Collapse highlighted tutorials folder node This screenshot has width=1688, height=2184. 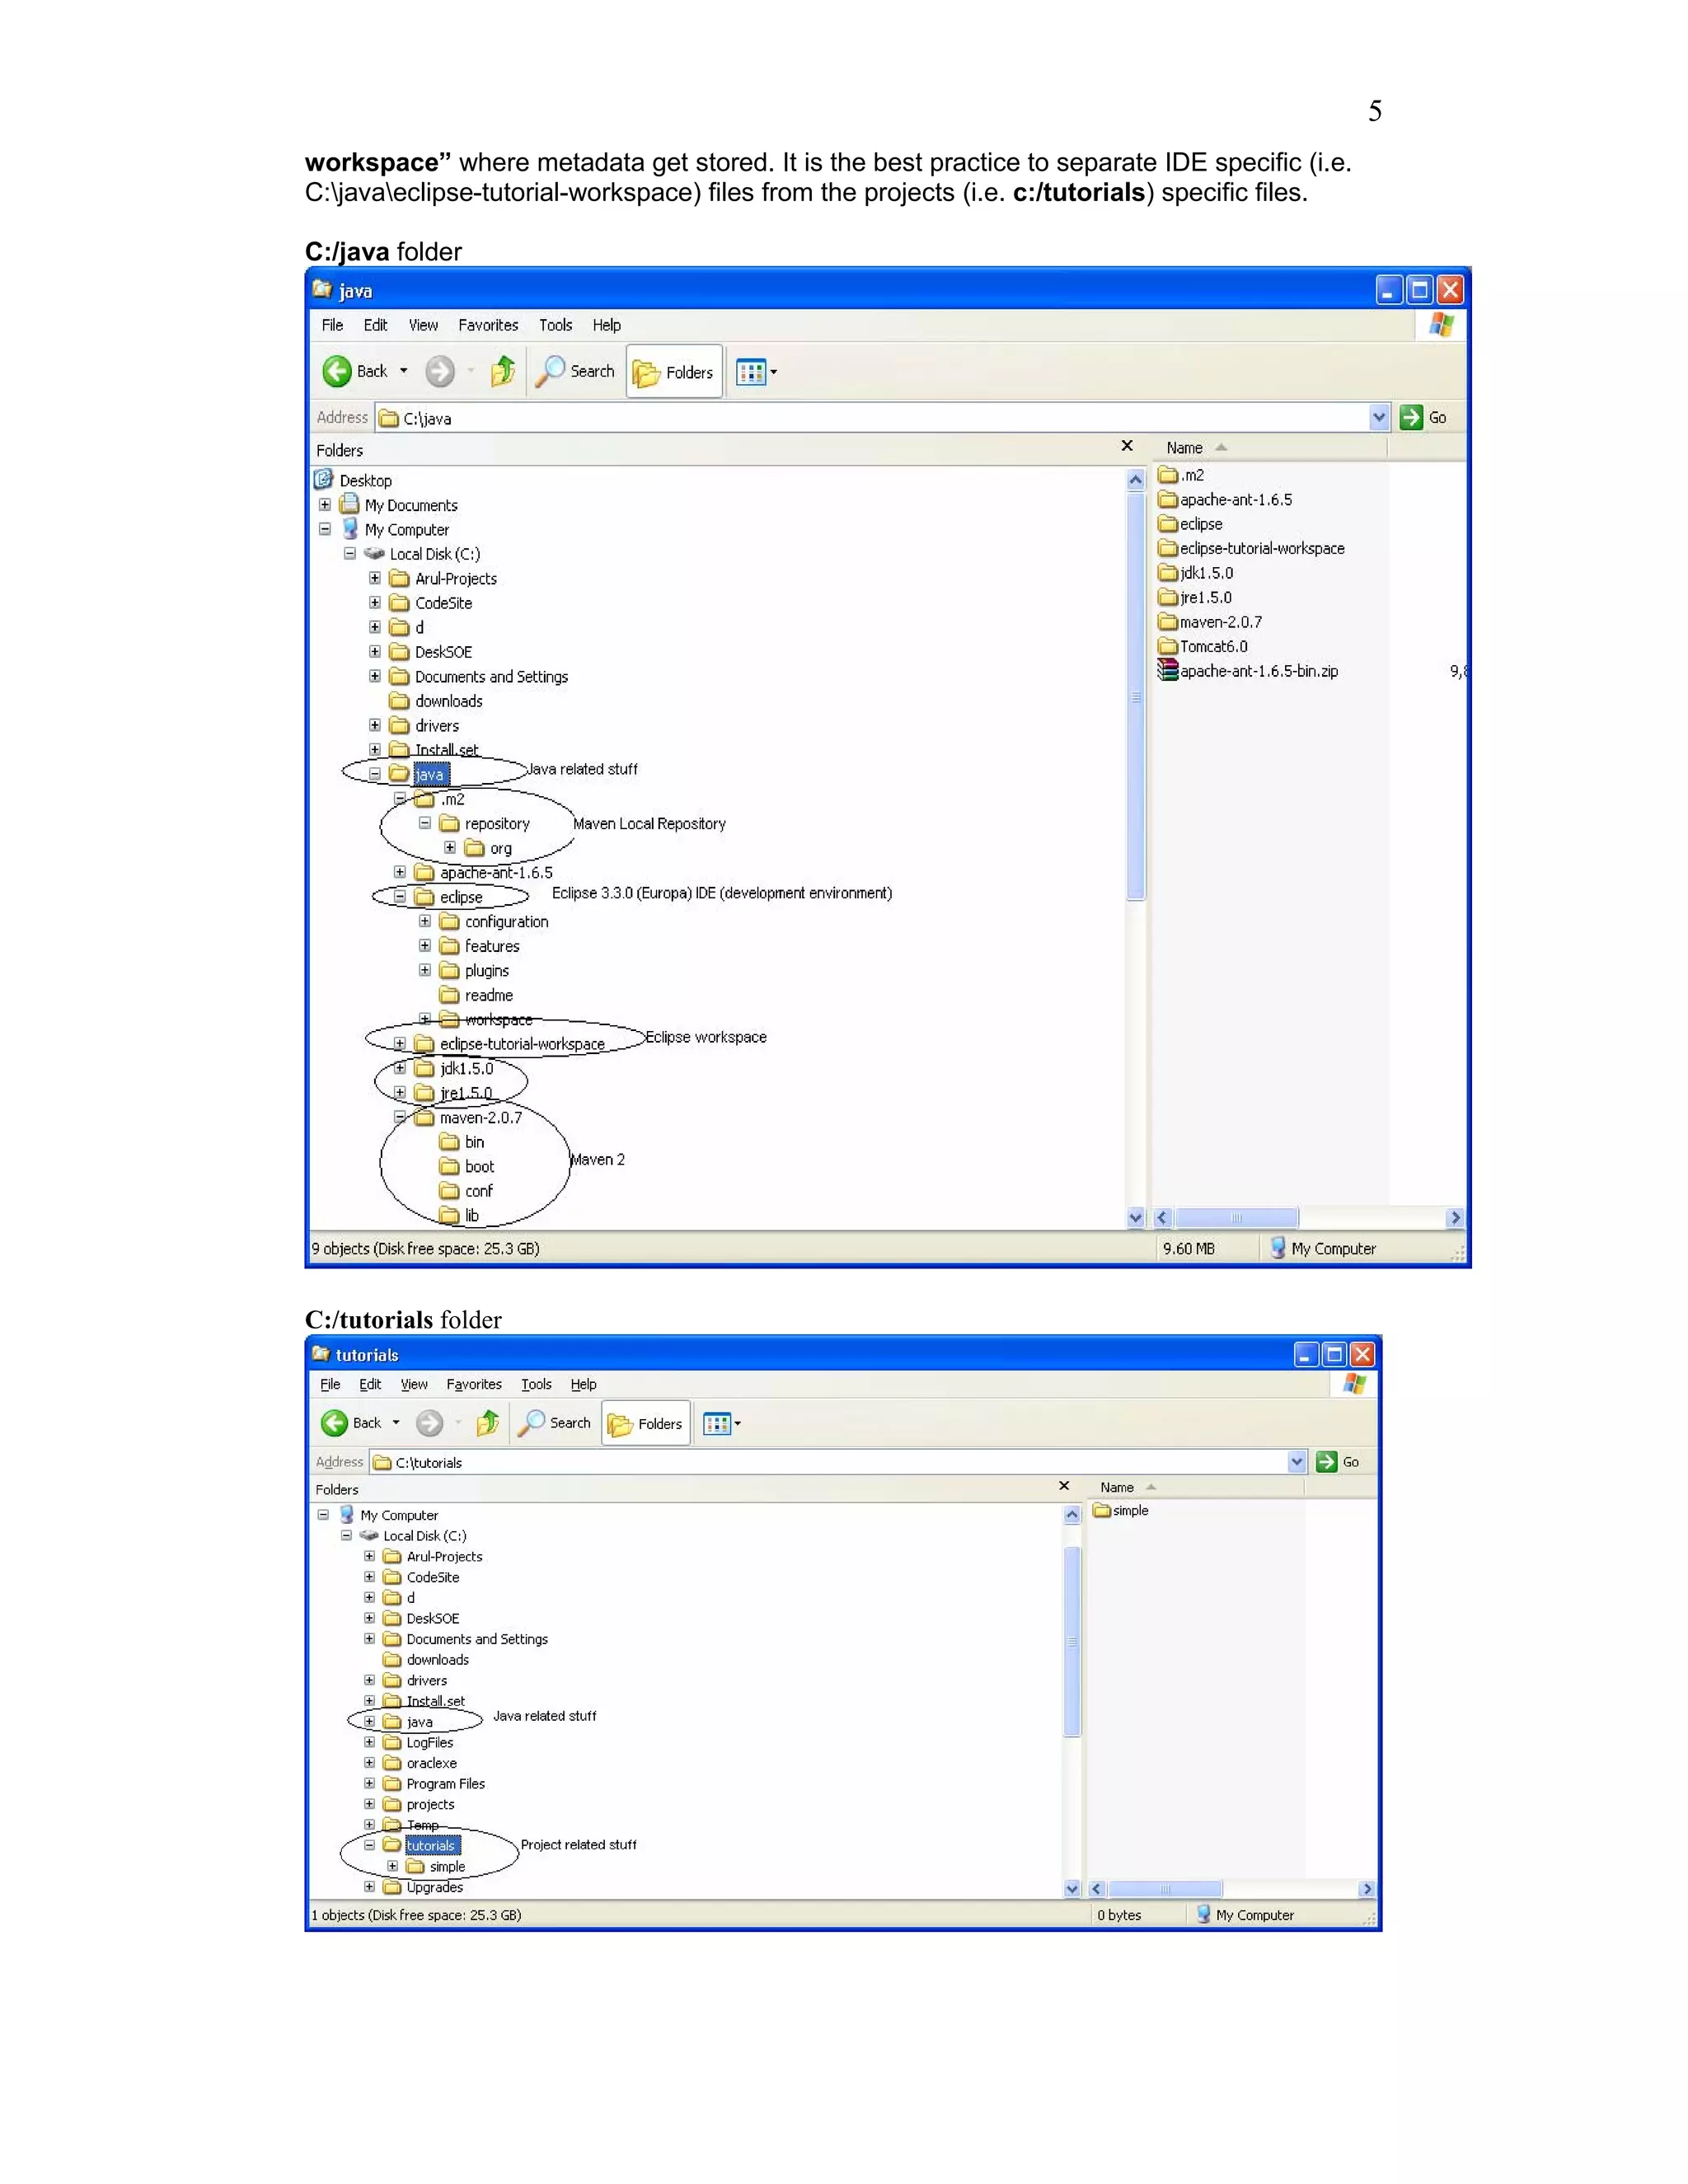(x=369, y=1845)
